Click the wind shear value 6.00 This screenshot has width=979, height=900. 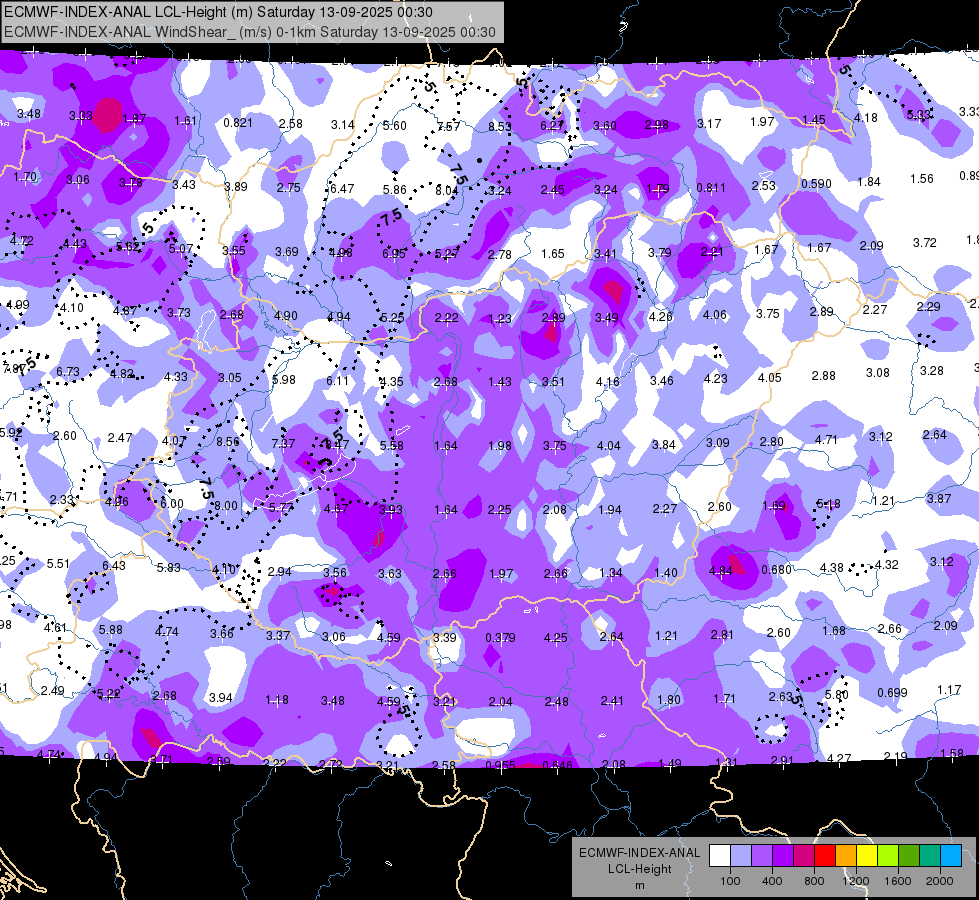pyautogui.click(x=172, y=504)
